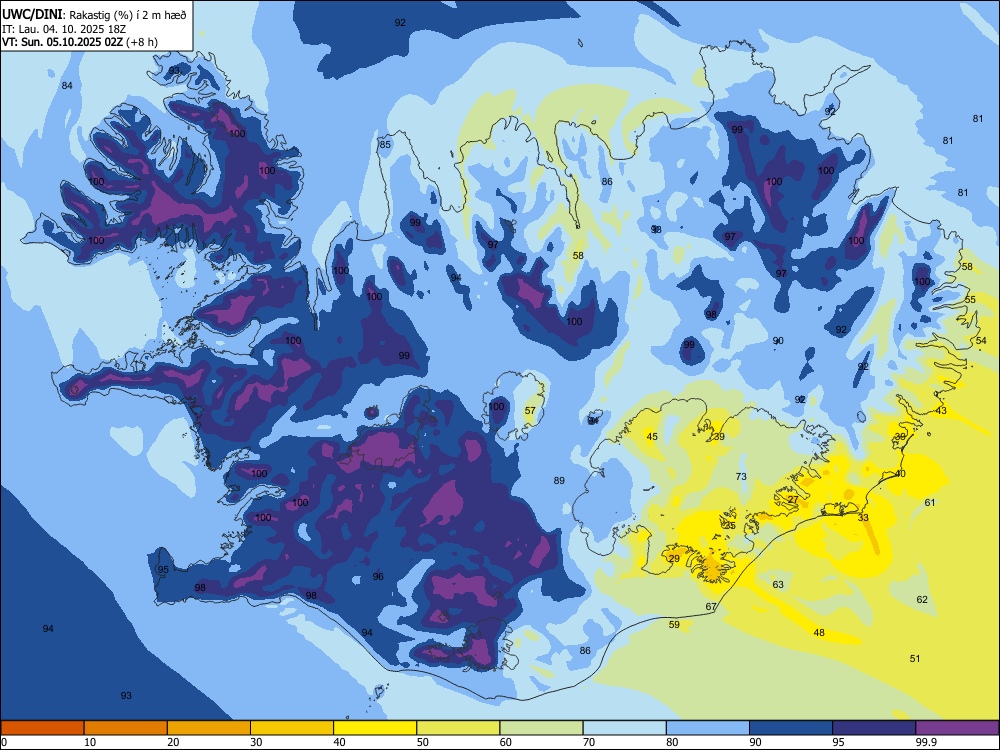Viewport: 1000px width, 750px height.
Task: Click the map value '85' on the map
Action: click(385, 144)
